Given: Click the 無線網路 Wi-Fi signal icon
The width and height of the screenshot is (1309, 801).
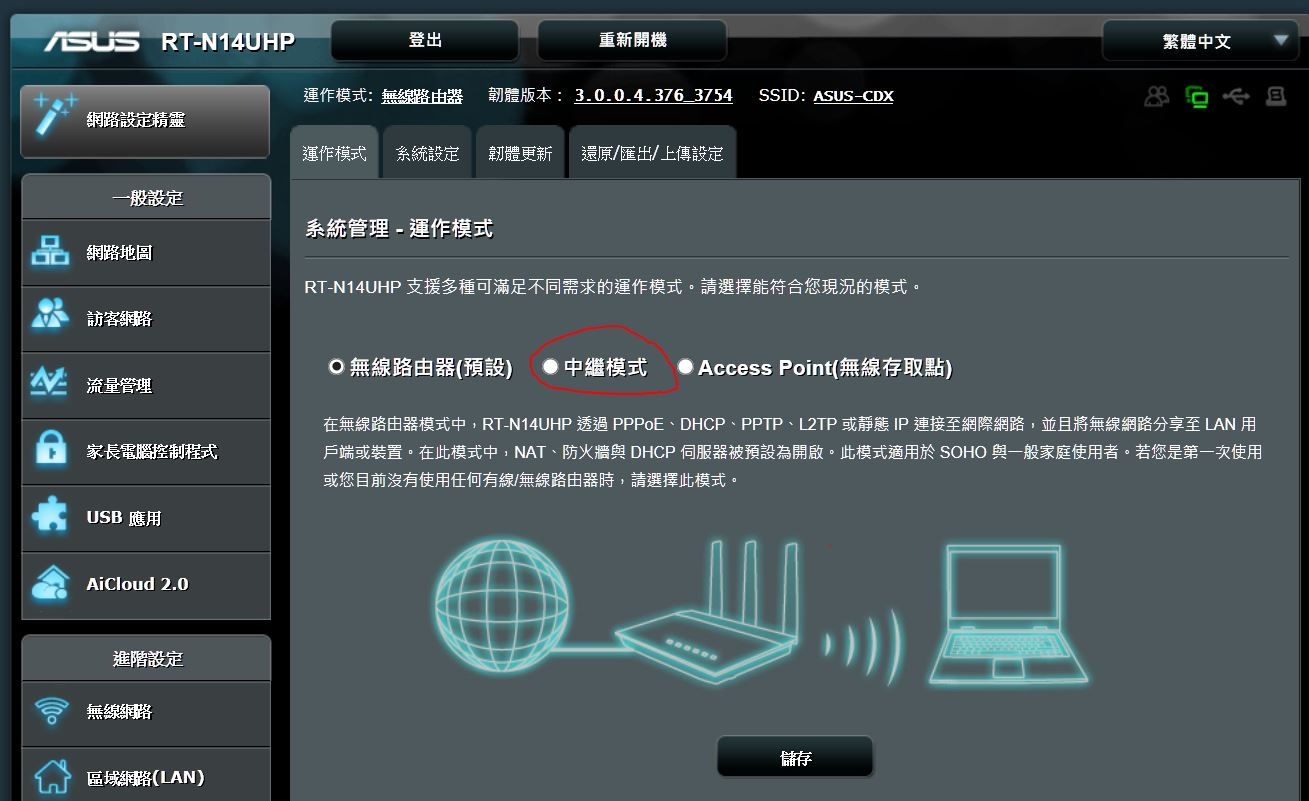Looking at the screenshot, I should pos(51,711).
